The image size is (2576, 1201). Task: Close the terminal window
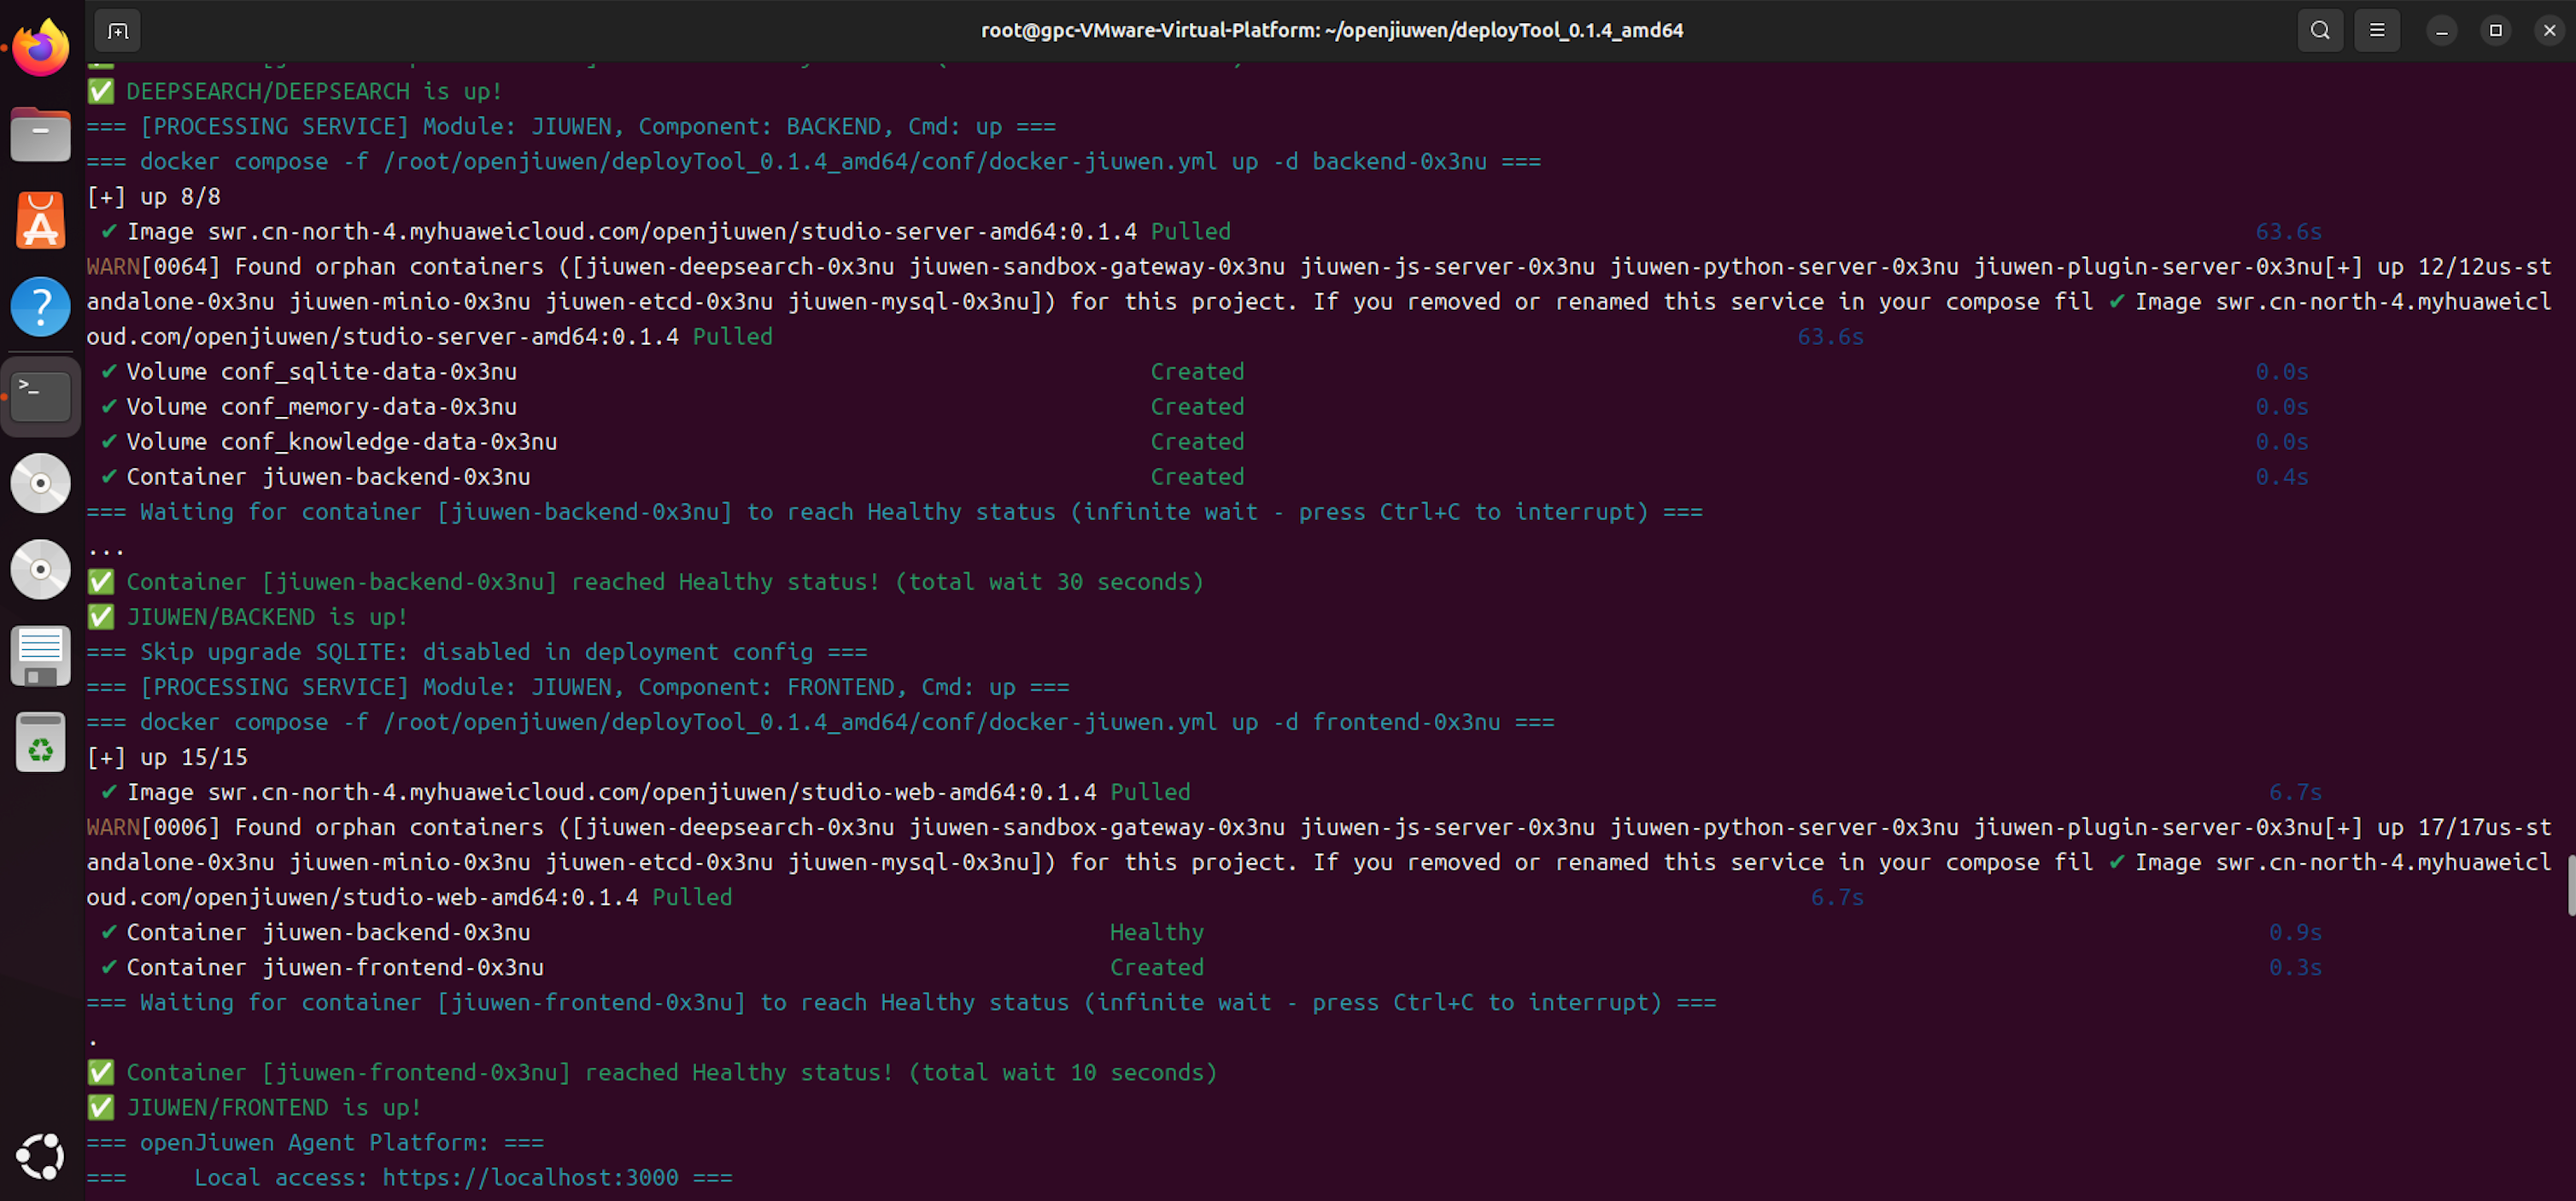[x=2549, y=30]
